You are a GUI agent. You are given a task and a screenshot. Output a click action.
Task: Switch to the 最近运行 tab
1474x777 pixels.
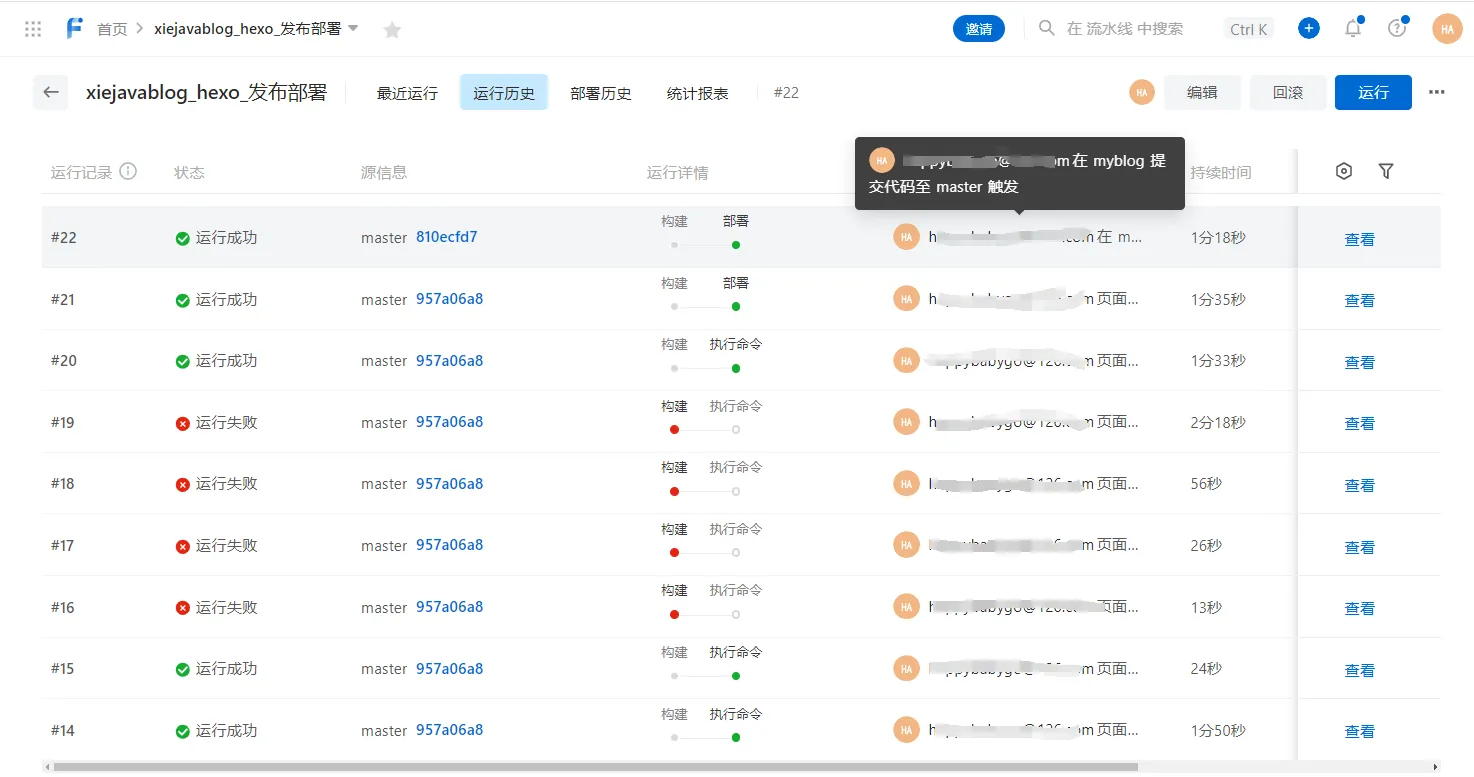pos(406,92)
